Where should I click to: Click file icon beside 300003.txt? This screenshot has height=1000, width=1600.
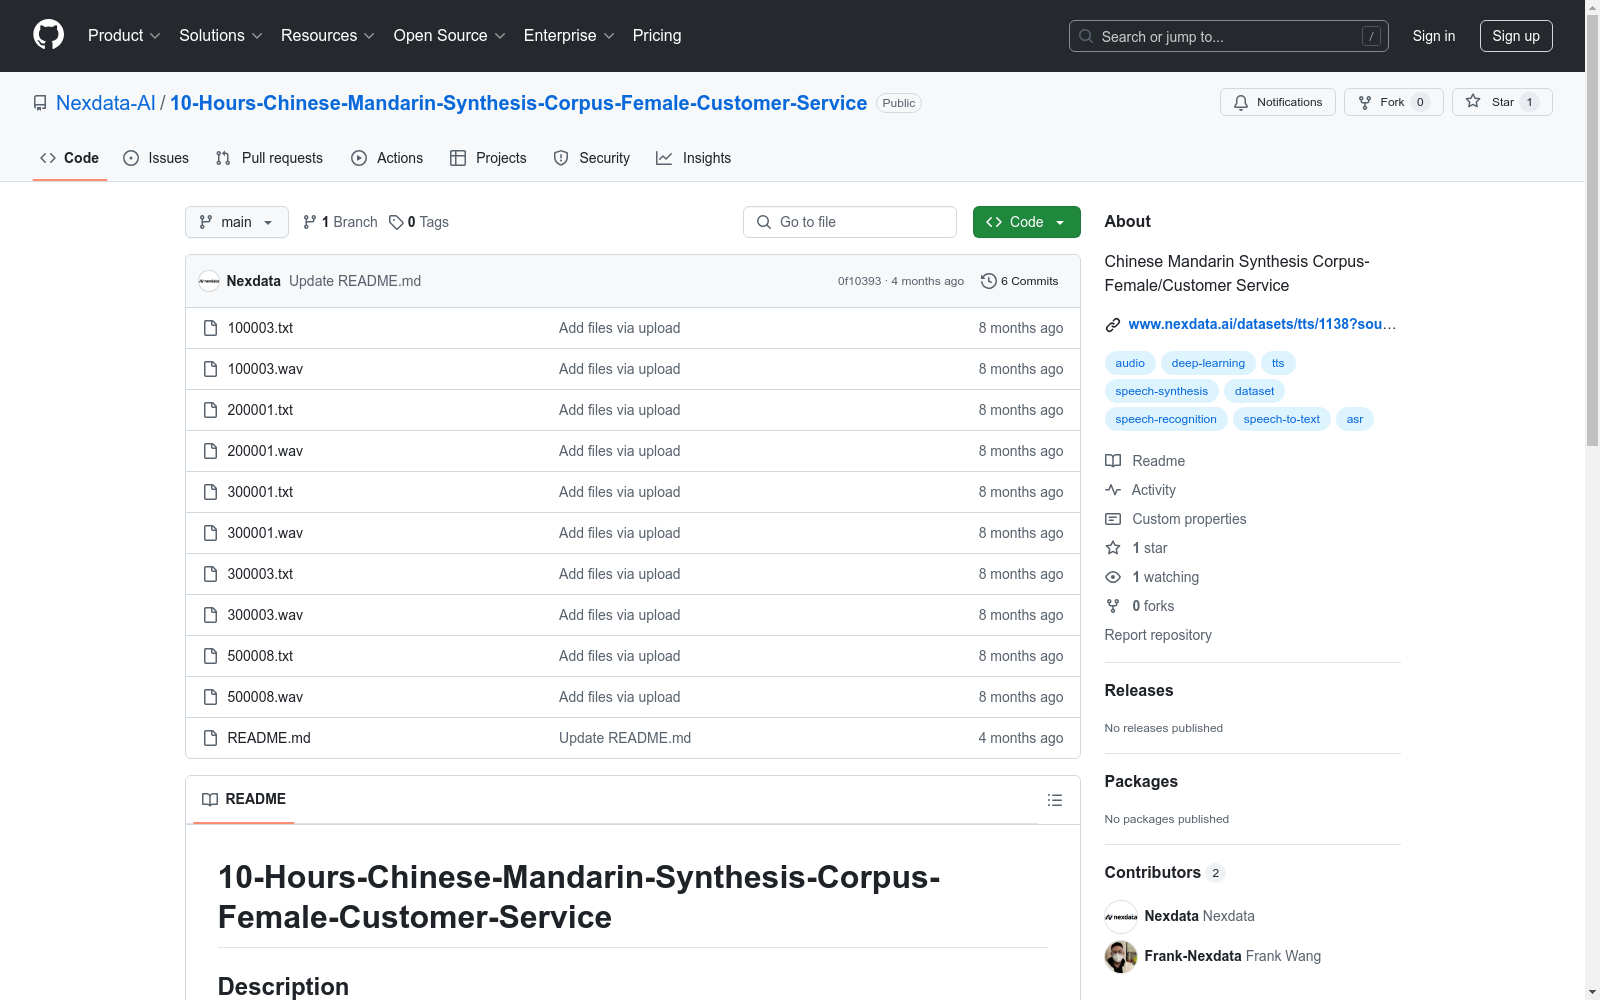[x=210, y=574]
